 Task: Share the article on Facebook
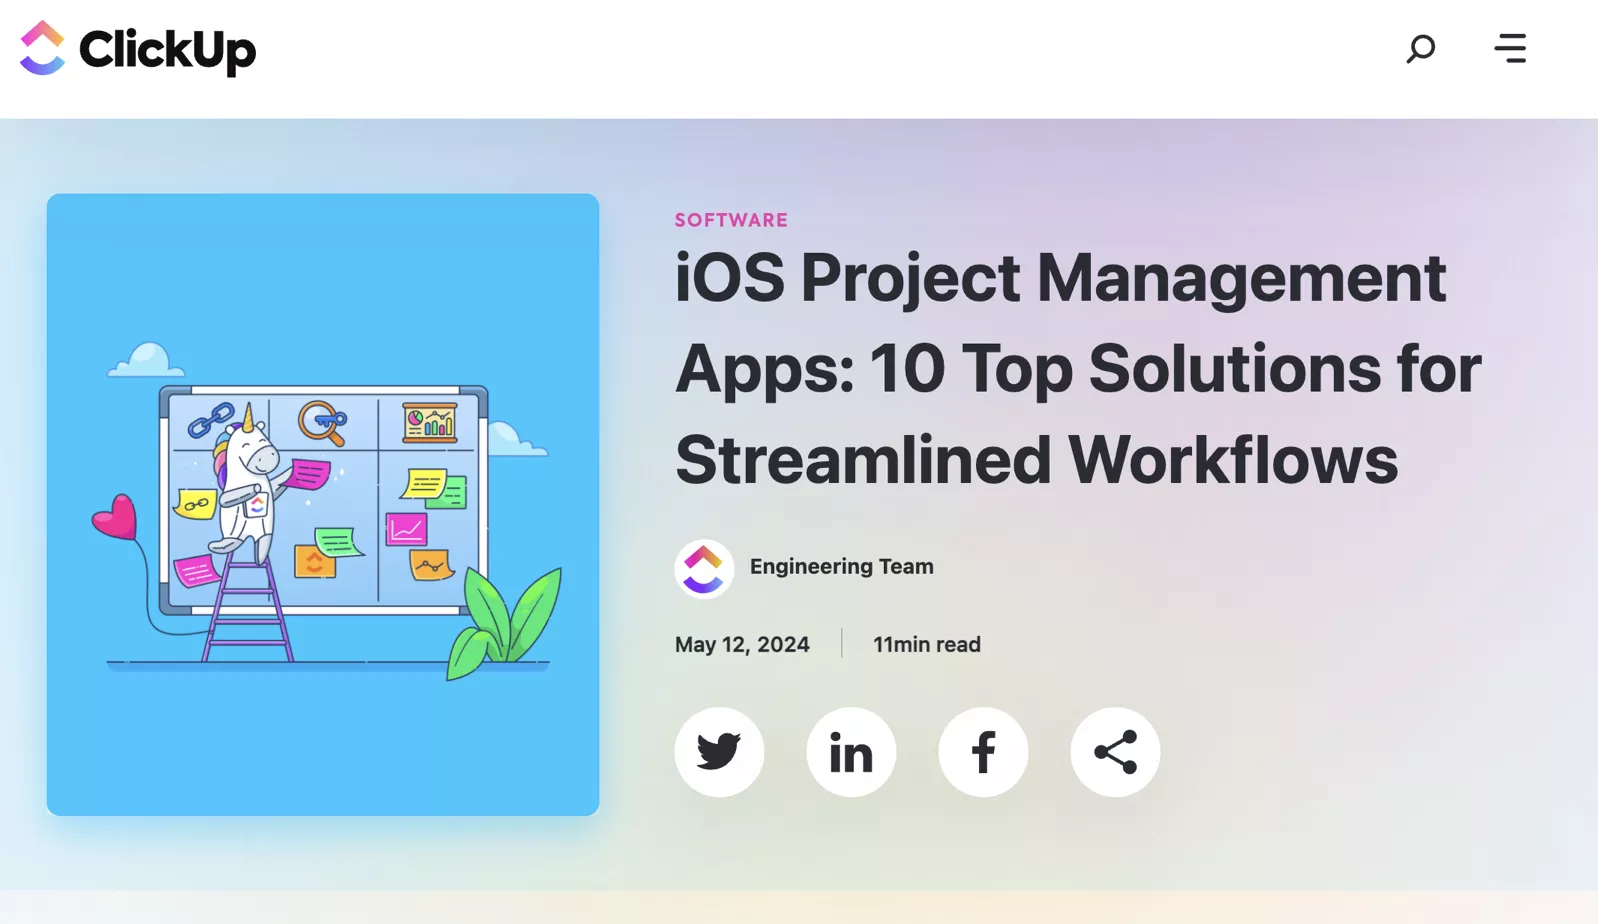(x=983, y=752)
